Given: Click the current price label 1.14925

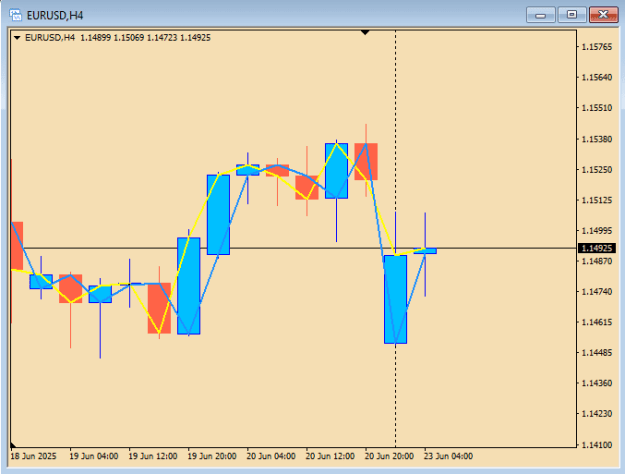Looking at the screenshot, I should [x=597, y=248].
